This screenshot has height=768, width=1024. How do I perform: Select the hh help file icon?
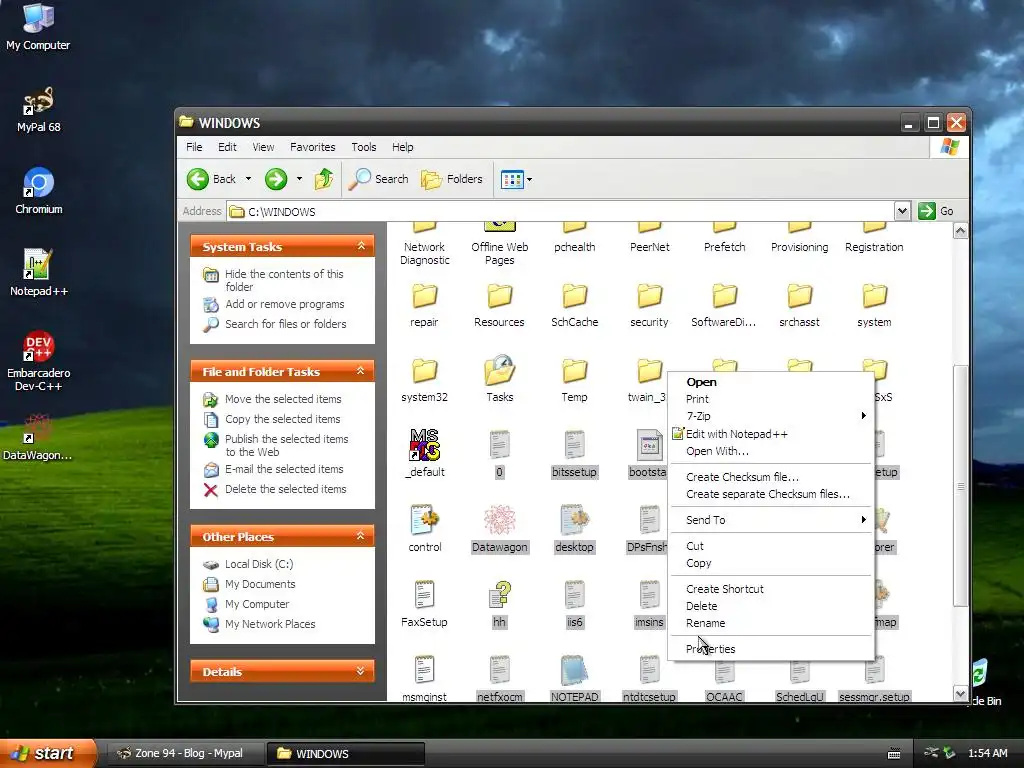(x=500, y=605)
